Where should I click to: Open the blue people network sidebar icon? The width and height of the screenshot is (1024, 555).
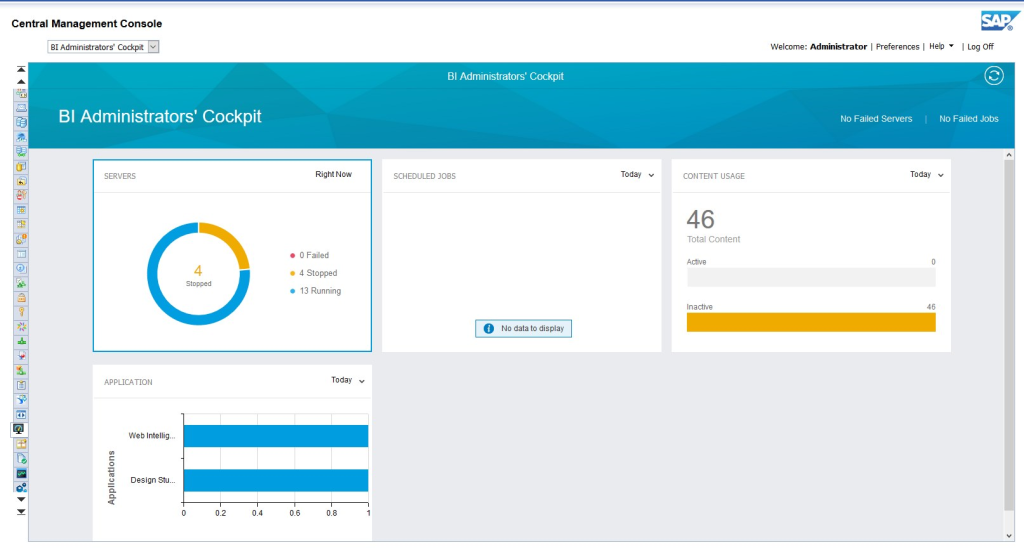pyautogui.click(x=22, y=137)
